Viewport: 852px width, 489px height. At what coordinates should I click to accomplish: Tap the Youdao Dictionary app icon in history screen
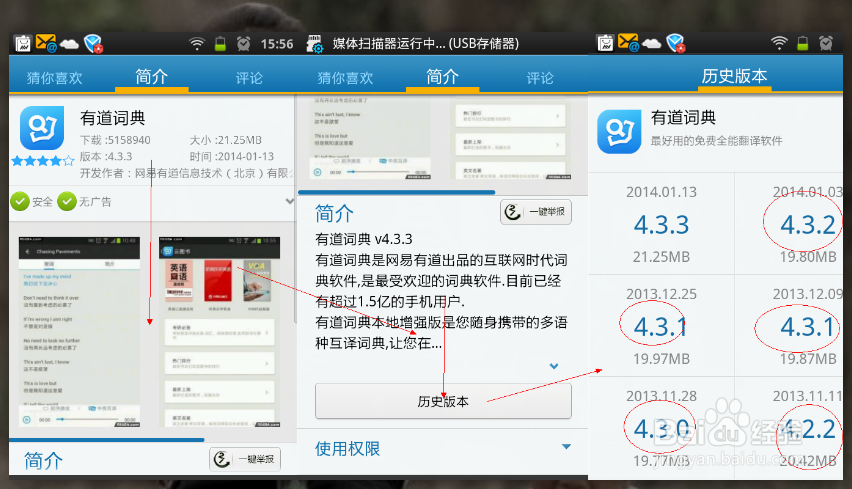click(619, 131)
